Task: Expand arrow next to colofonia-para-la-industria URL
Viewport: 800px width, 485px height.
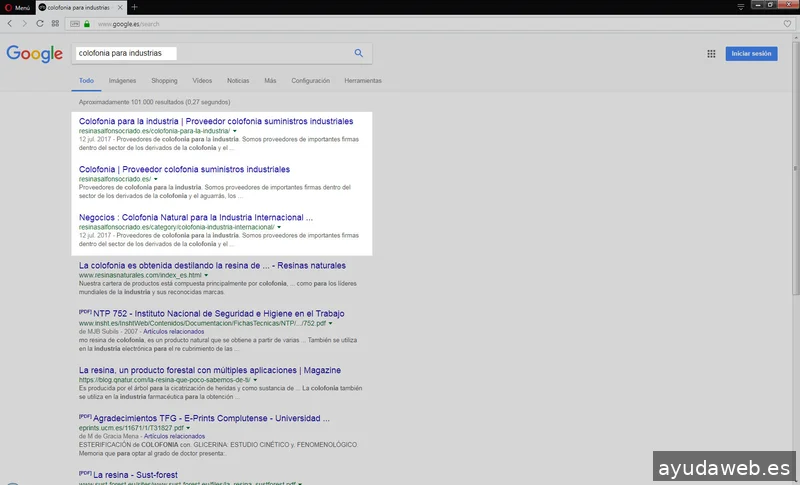Action: coord(235,131)
